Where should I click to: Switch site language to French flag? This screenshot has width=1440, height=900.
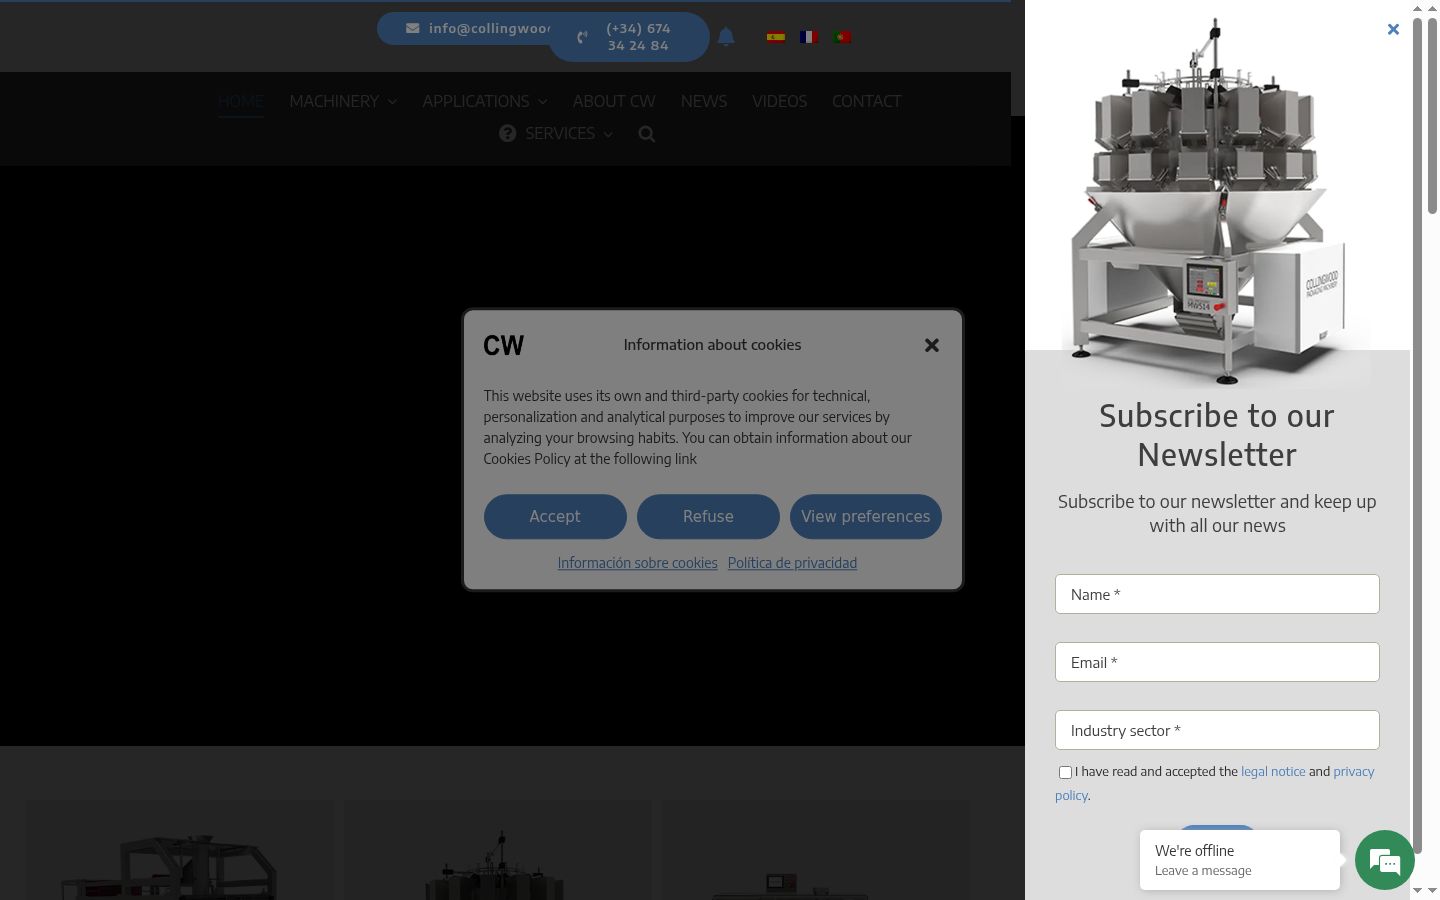click(809, 37)
